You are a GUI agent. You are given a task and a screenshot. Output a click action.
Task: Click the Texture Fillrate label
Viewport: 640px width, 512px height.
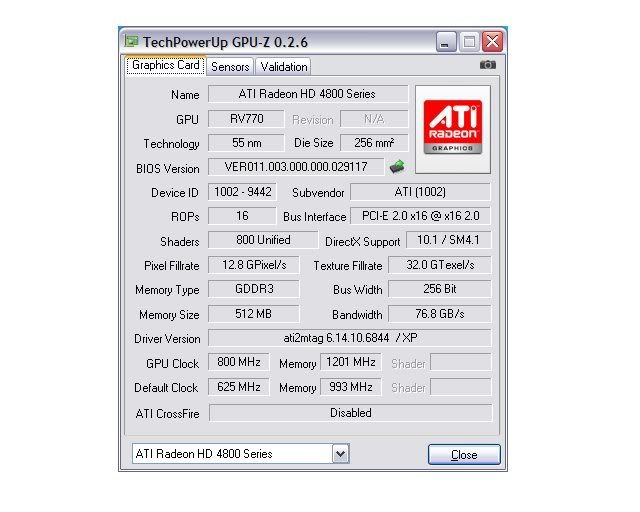[x=348, y=266]
